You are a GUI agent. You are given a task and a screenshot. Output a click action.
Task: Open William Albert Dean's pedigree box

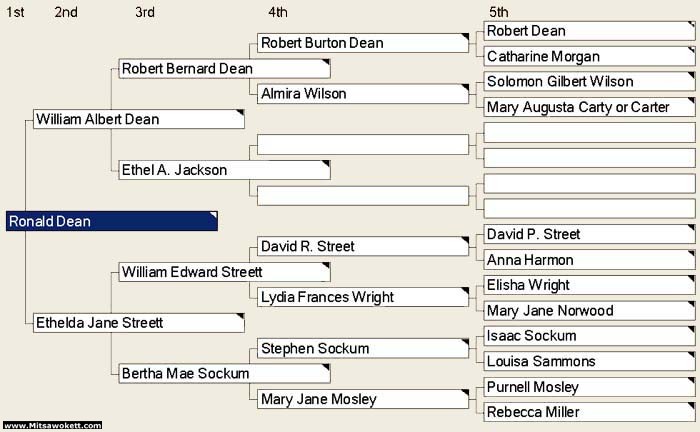click(x=139, y=119)
